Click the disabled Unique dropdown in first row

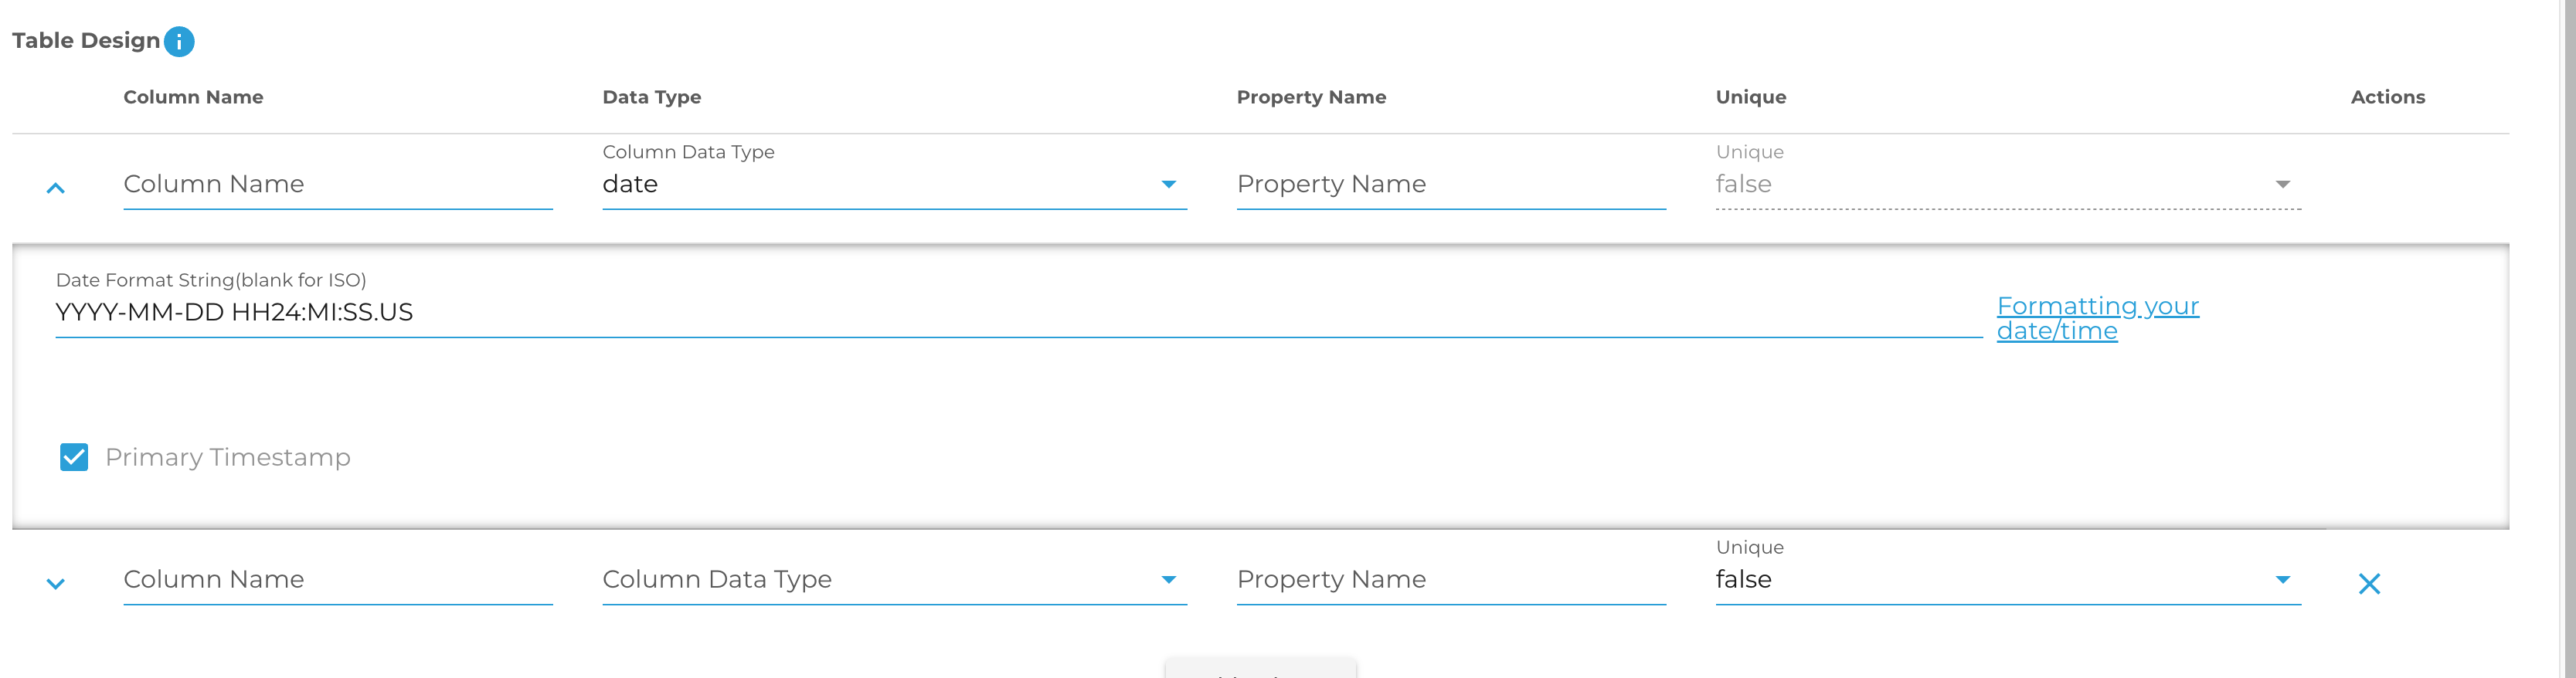click(2007, 184)
